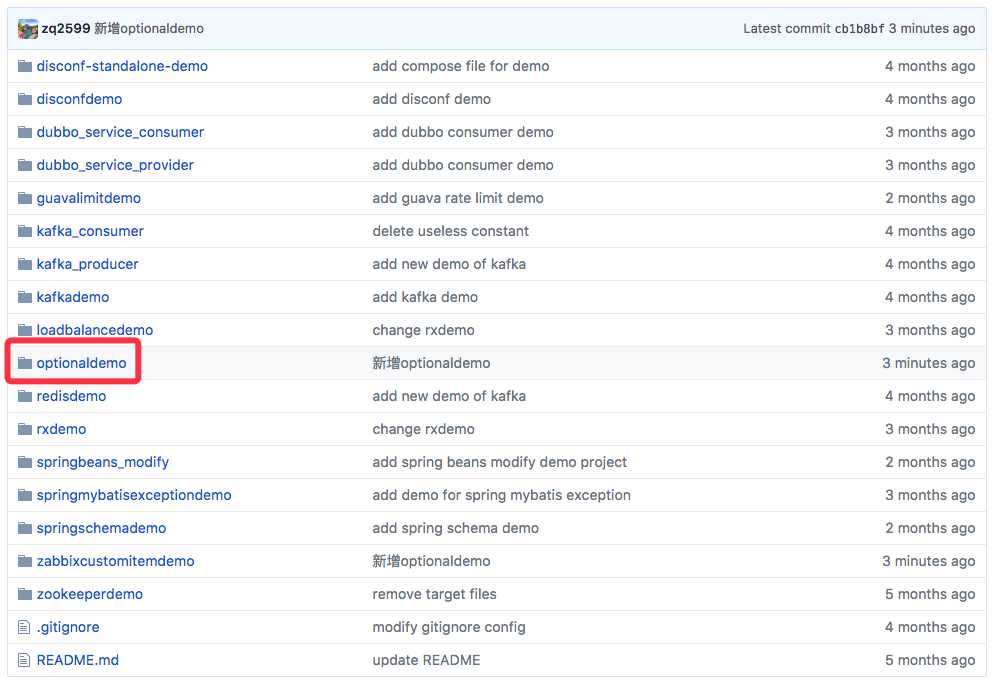
Task: Click folder icon beside springmybatisexceptiondemo
Action: tap(25, 495)
